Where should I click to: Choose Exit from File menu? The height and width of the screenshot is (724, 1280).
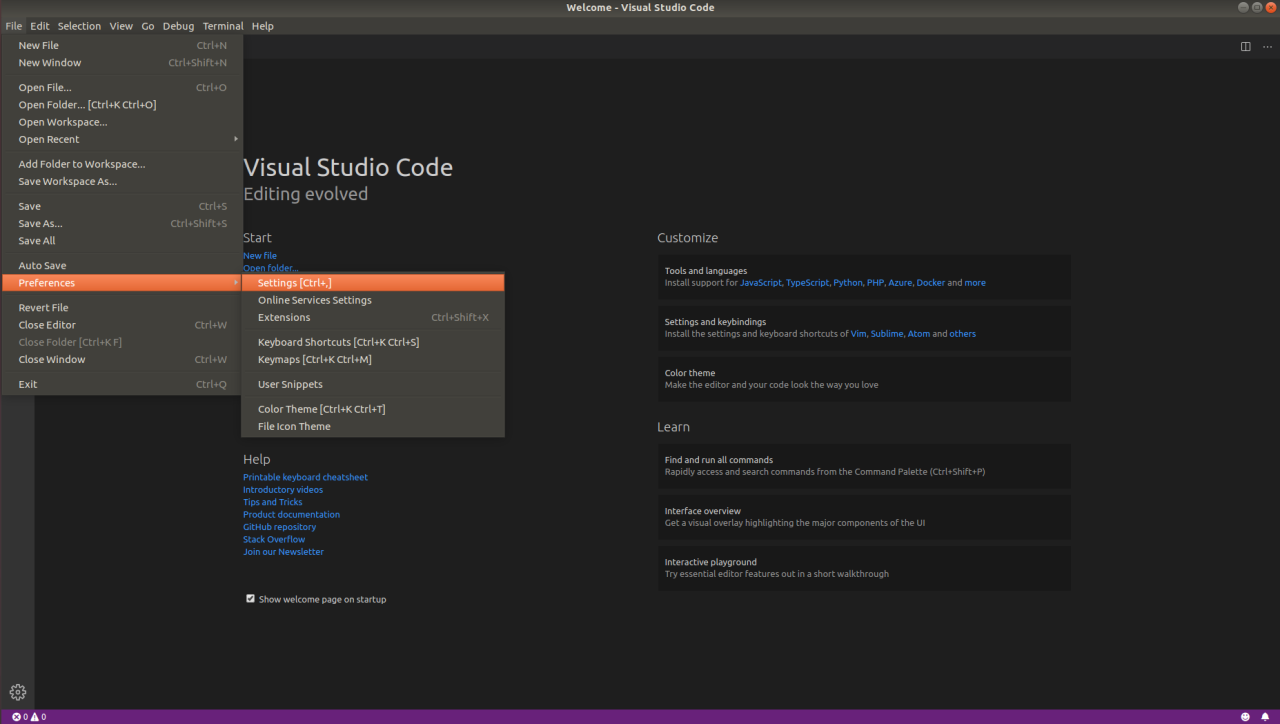point(122,384)
